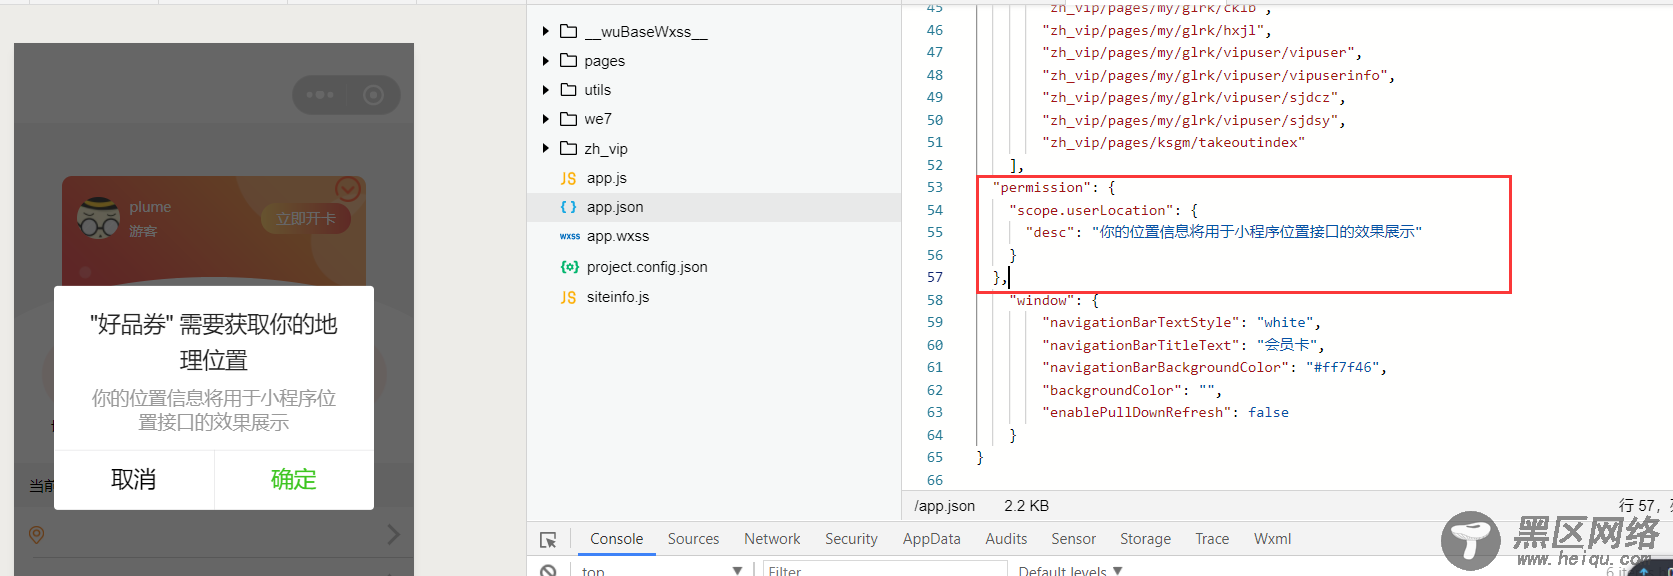Open location row right chevron

tap(393, 535)
